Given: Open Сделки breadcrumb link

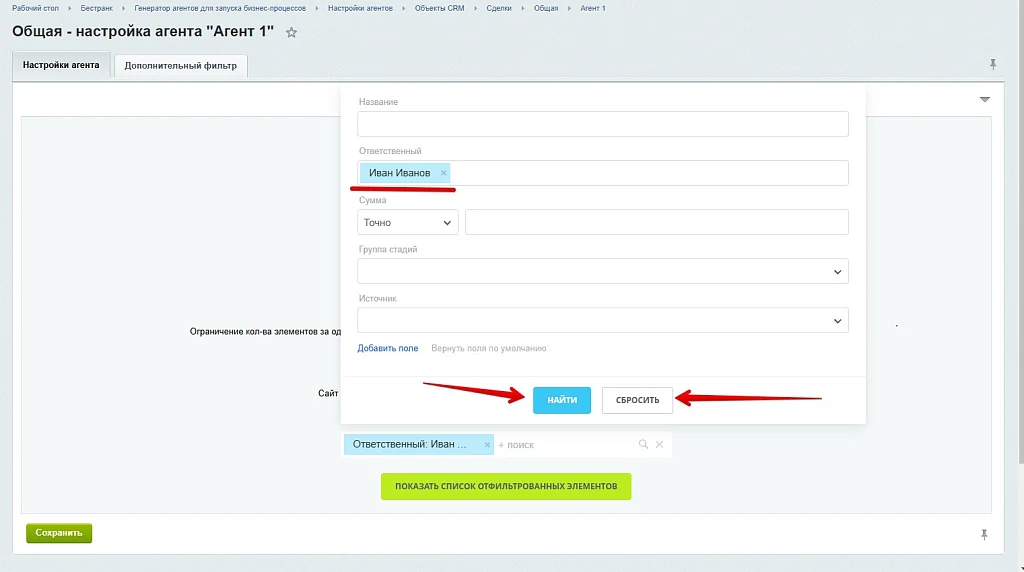Looking at the screenshot, I should coord(499,8).
